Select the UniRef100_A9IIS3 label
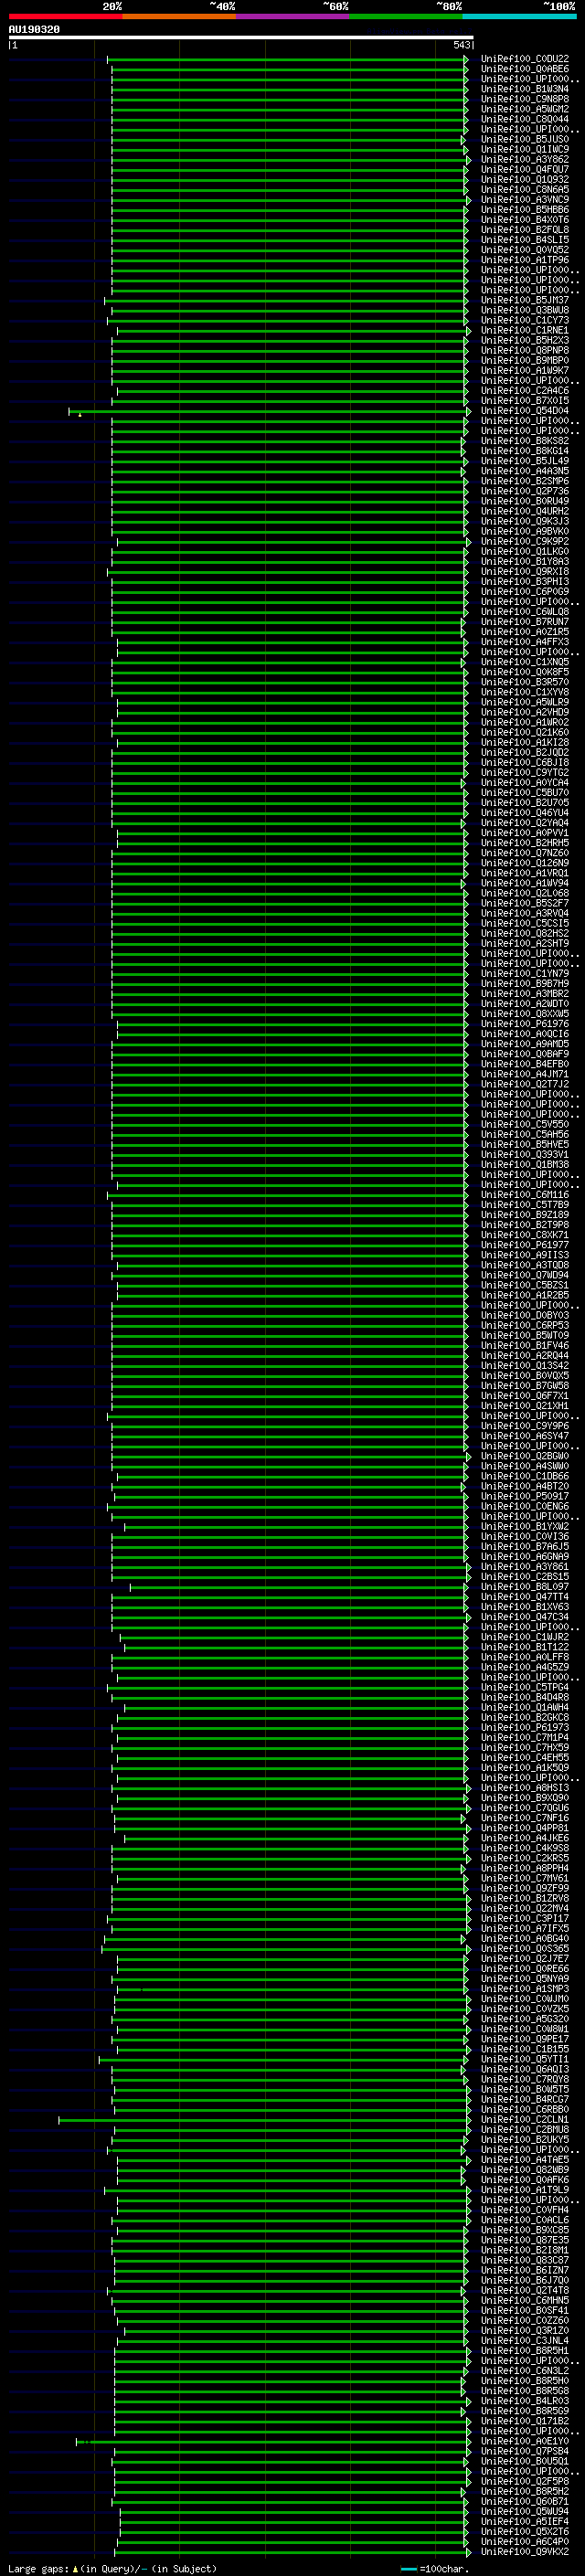 coord(525,1255)
